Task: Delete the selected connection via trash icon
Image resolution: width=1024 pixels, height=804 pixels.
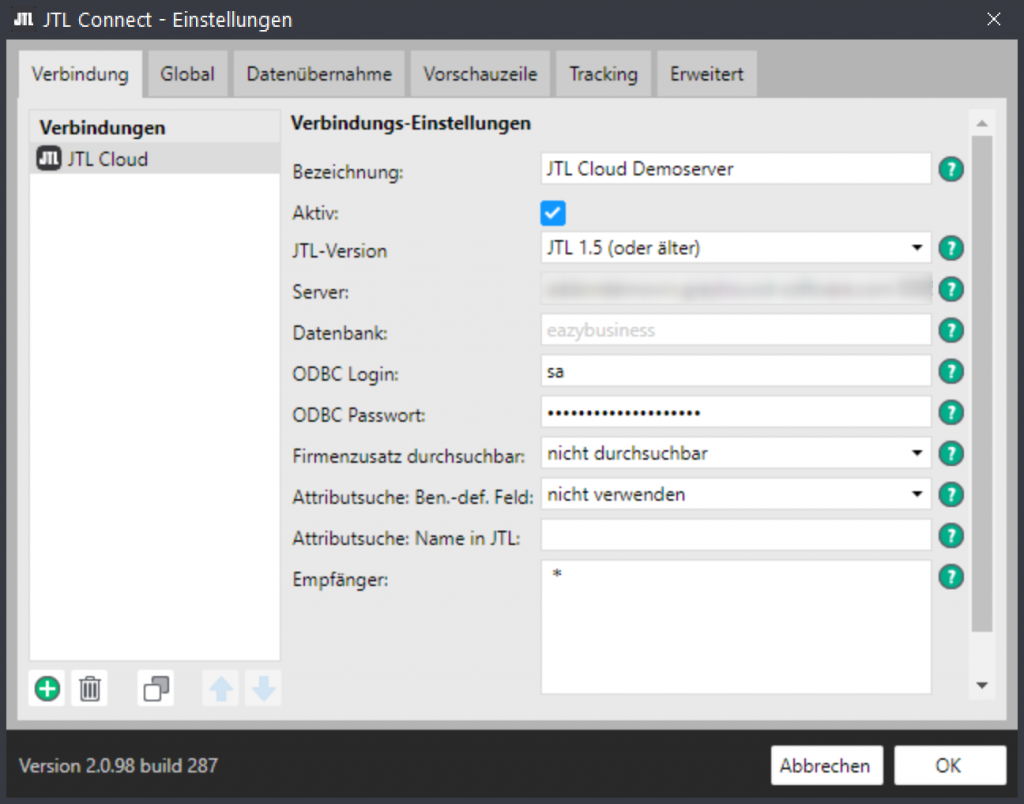Action: click(x=89, y=688)
